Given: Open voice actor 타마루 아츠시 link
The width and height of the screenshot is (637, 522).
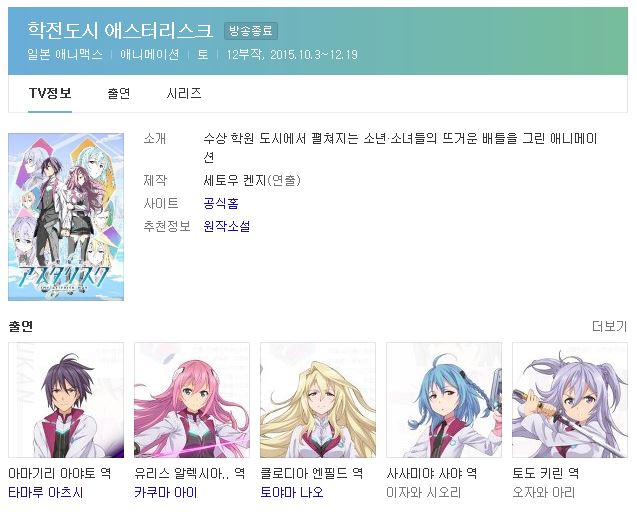Looking at the screenshot, I should coord(46,492).
